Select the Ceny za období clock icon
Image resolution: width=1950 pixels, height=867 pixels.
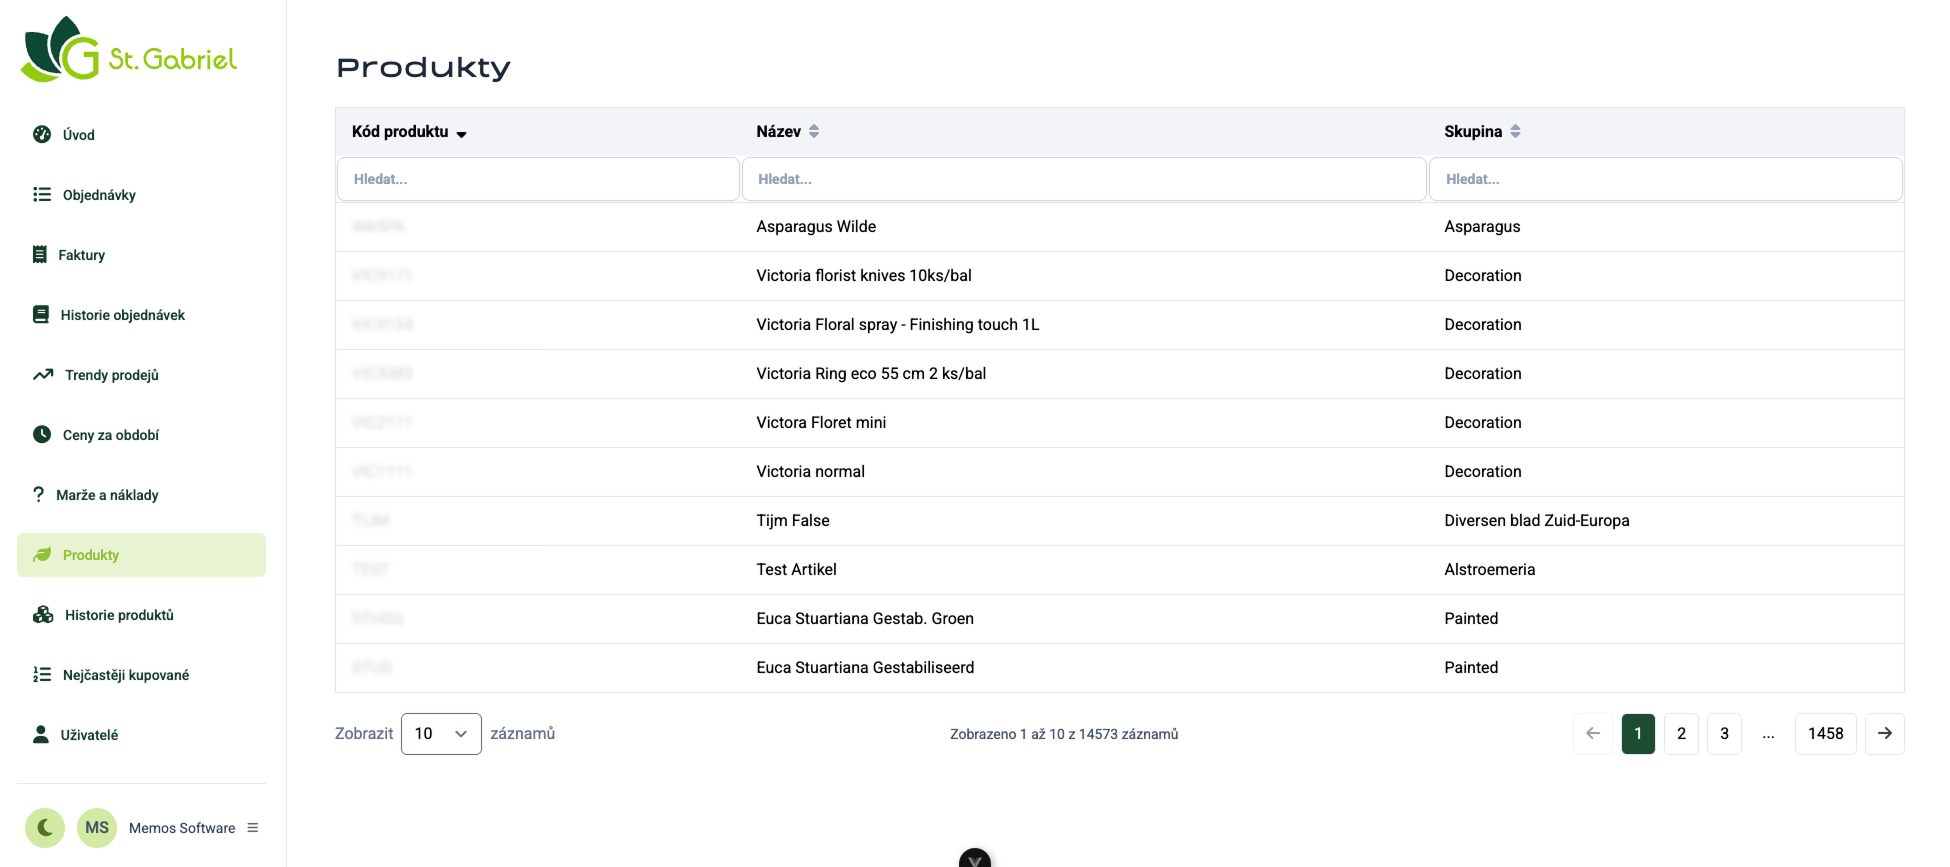pos(42,434)
